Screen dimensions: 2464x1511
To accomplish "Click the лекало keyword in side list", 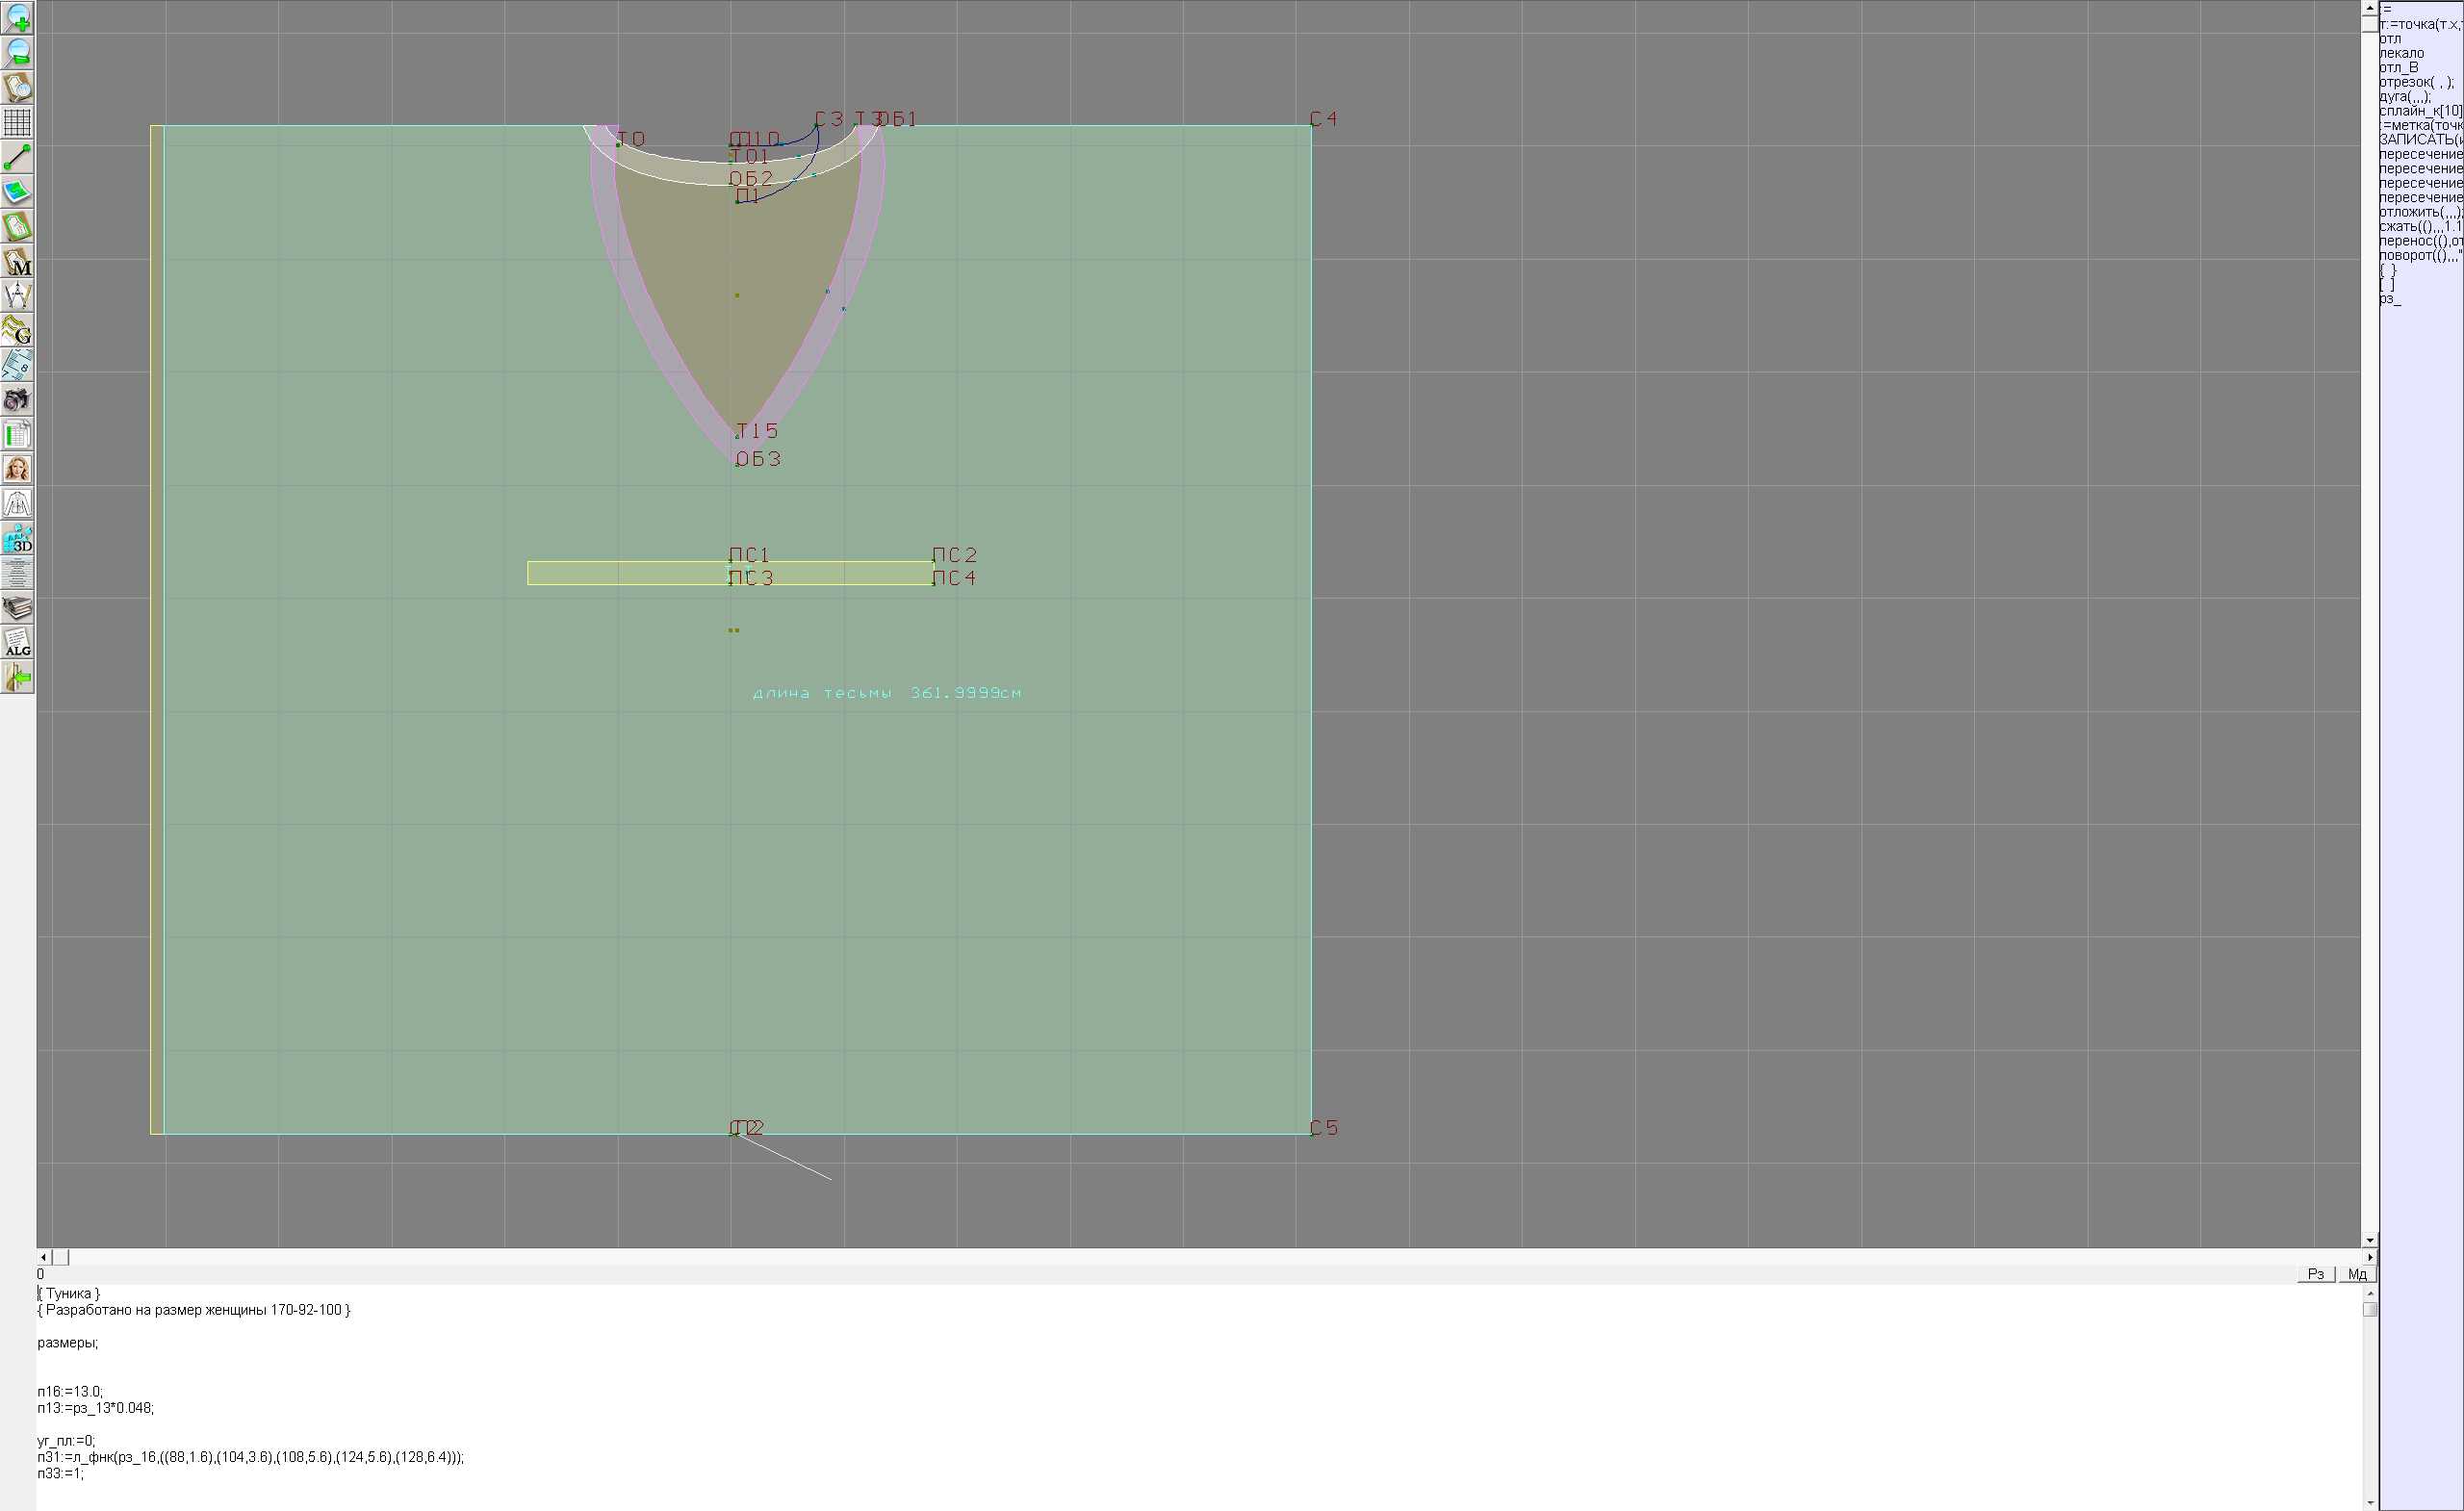I will (x=2402, y=53).
